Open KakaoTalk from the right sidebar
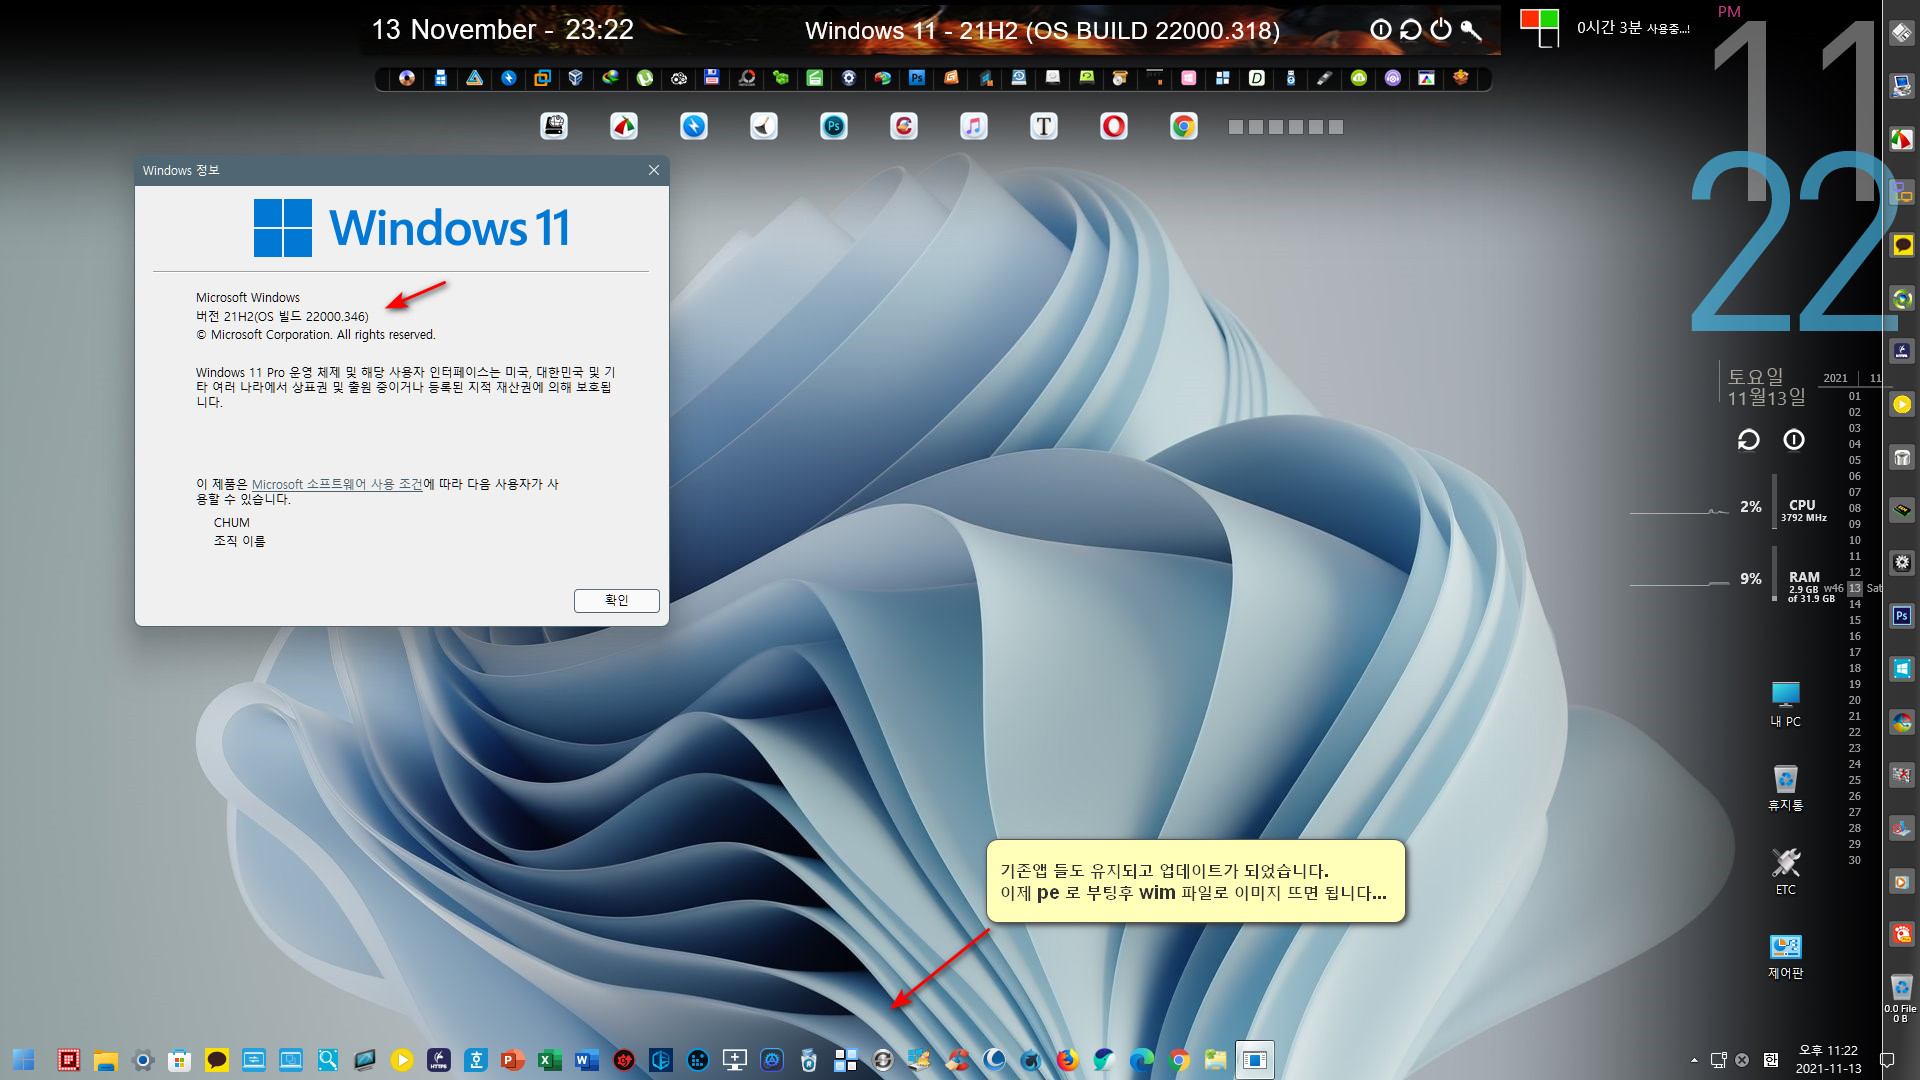Image resolution: width=1920 pixels, height=1080 pixels. coord(1902,245)
